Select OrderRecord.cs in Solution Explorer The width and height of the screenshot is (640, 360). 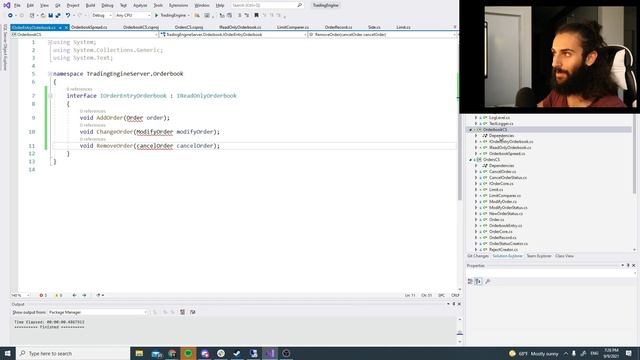pos(502,238)
